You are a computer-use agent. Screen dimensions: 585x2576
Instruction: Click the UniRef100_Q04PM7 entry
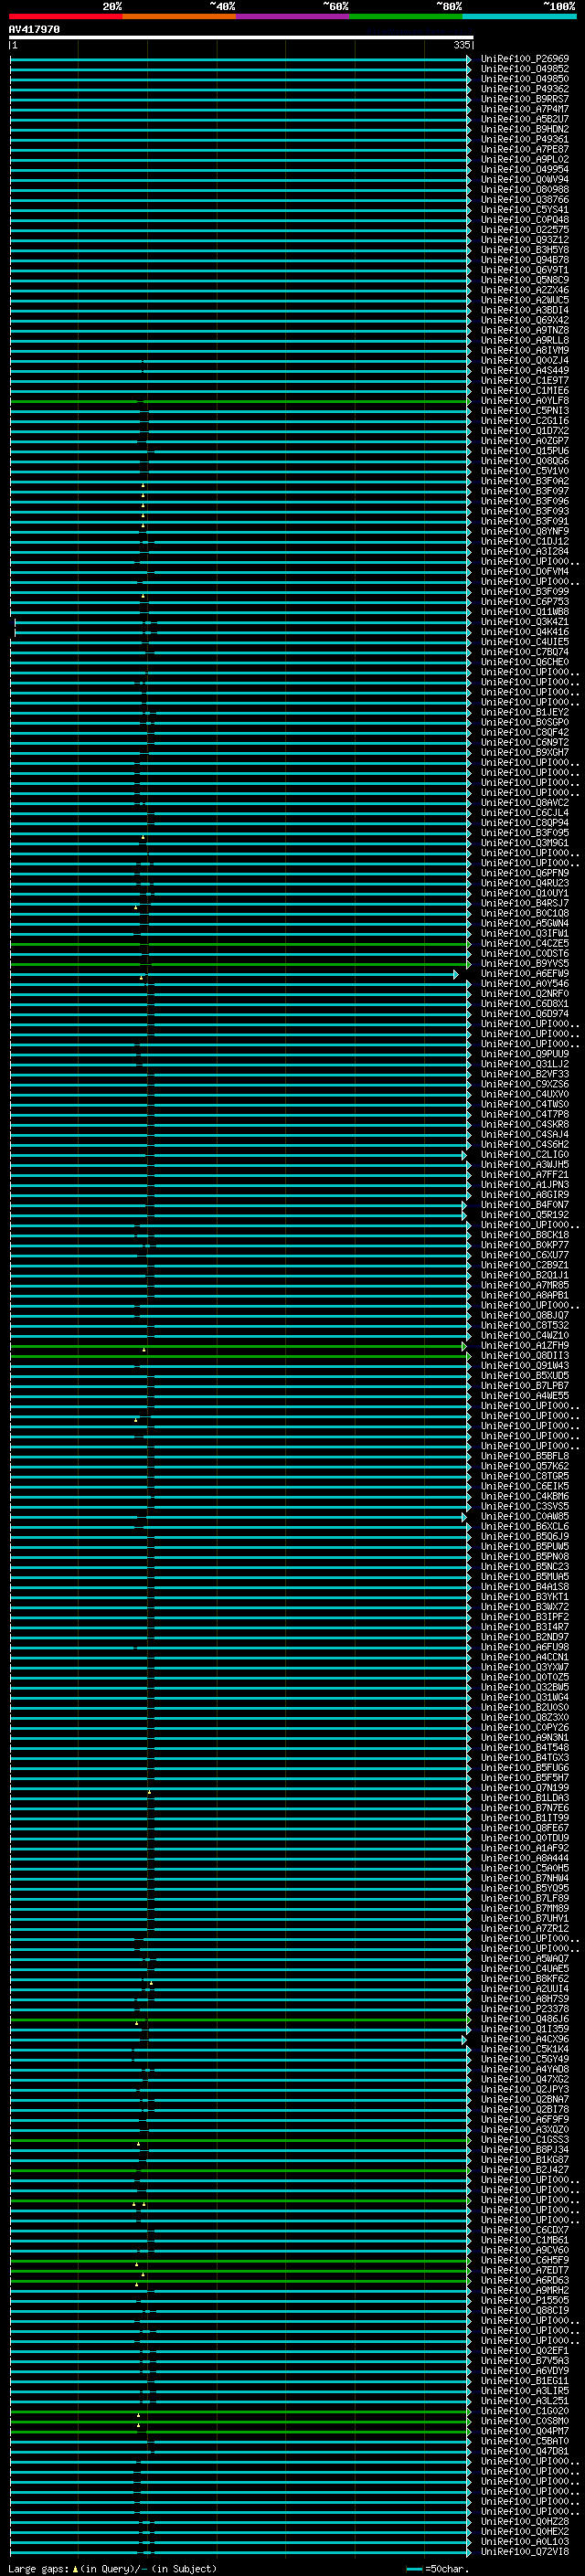pyautogui.click(x=525, y=2432)
